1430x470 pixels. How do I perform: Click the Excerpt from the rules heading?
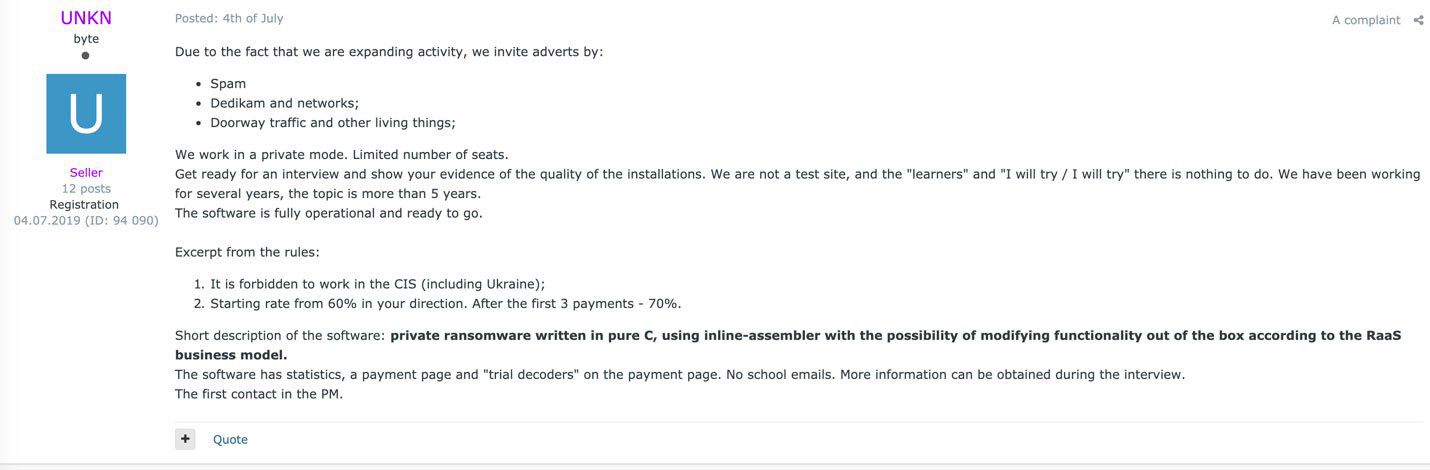pos(247,252)
